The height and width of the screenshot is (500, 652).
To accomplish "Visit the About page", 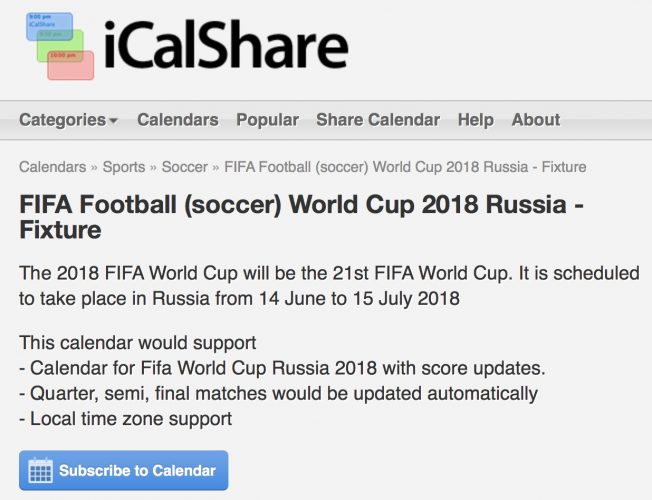I will pos(536,120).
